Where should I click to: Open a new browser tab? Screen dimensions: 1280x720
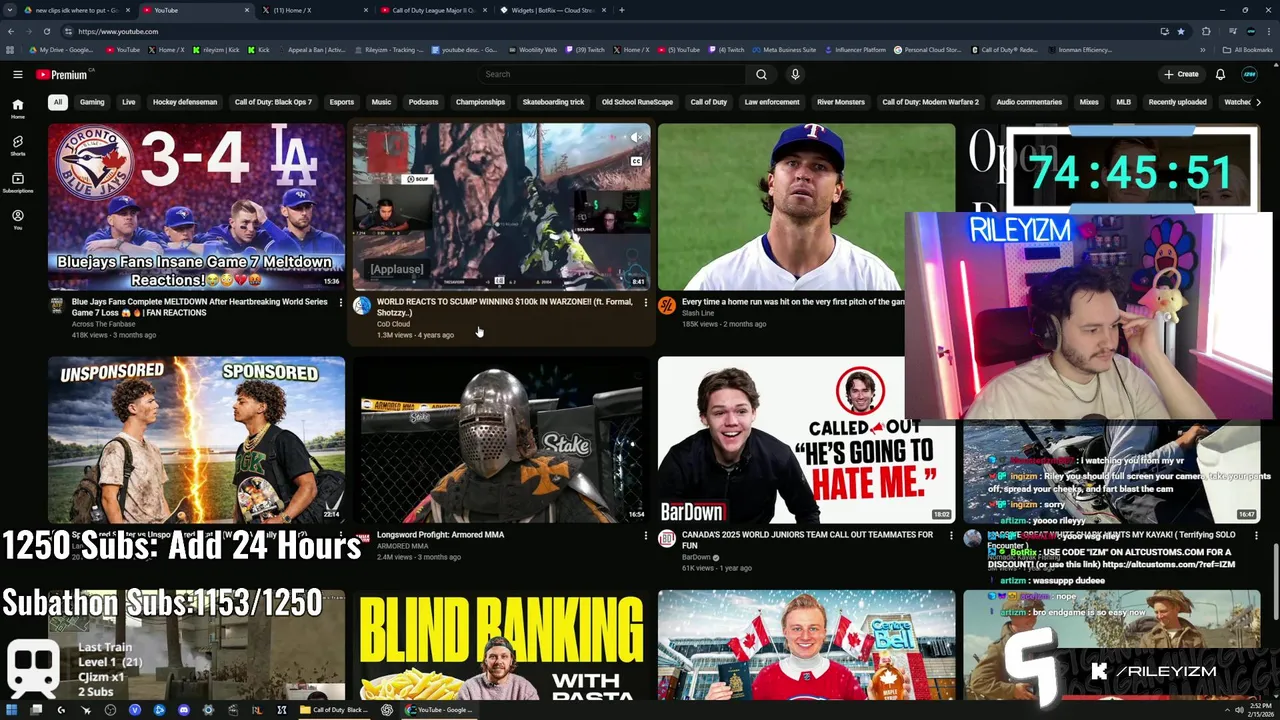tap(622, 10)
